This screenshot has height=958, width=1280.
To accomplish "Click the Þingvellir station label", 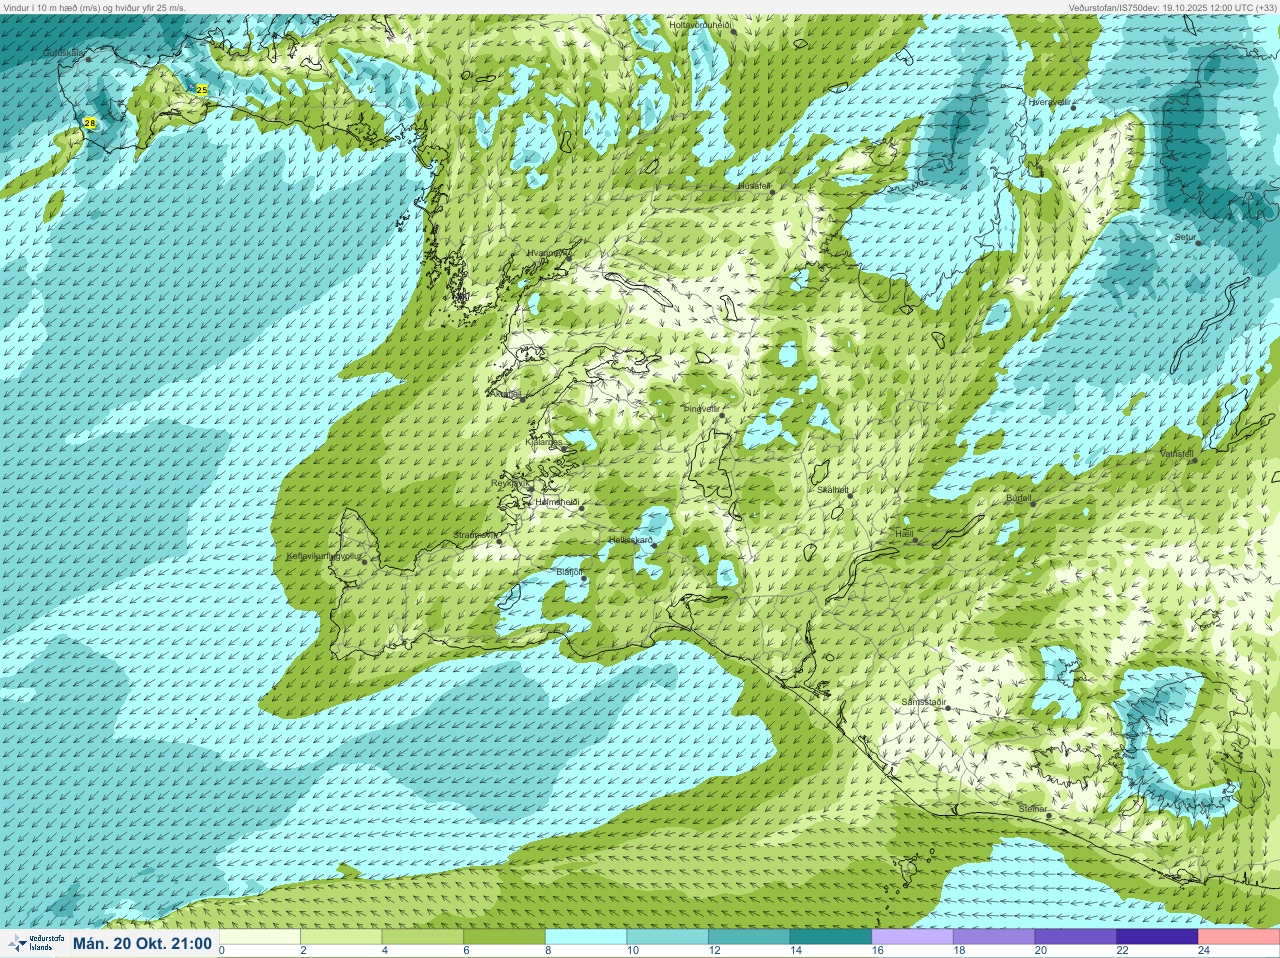I will 701,408.
